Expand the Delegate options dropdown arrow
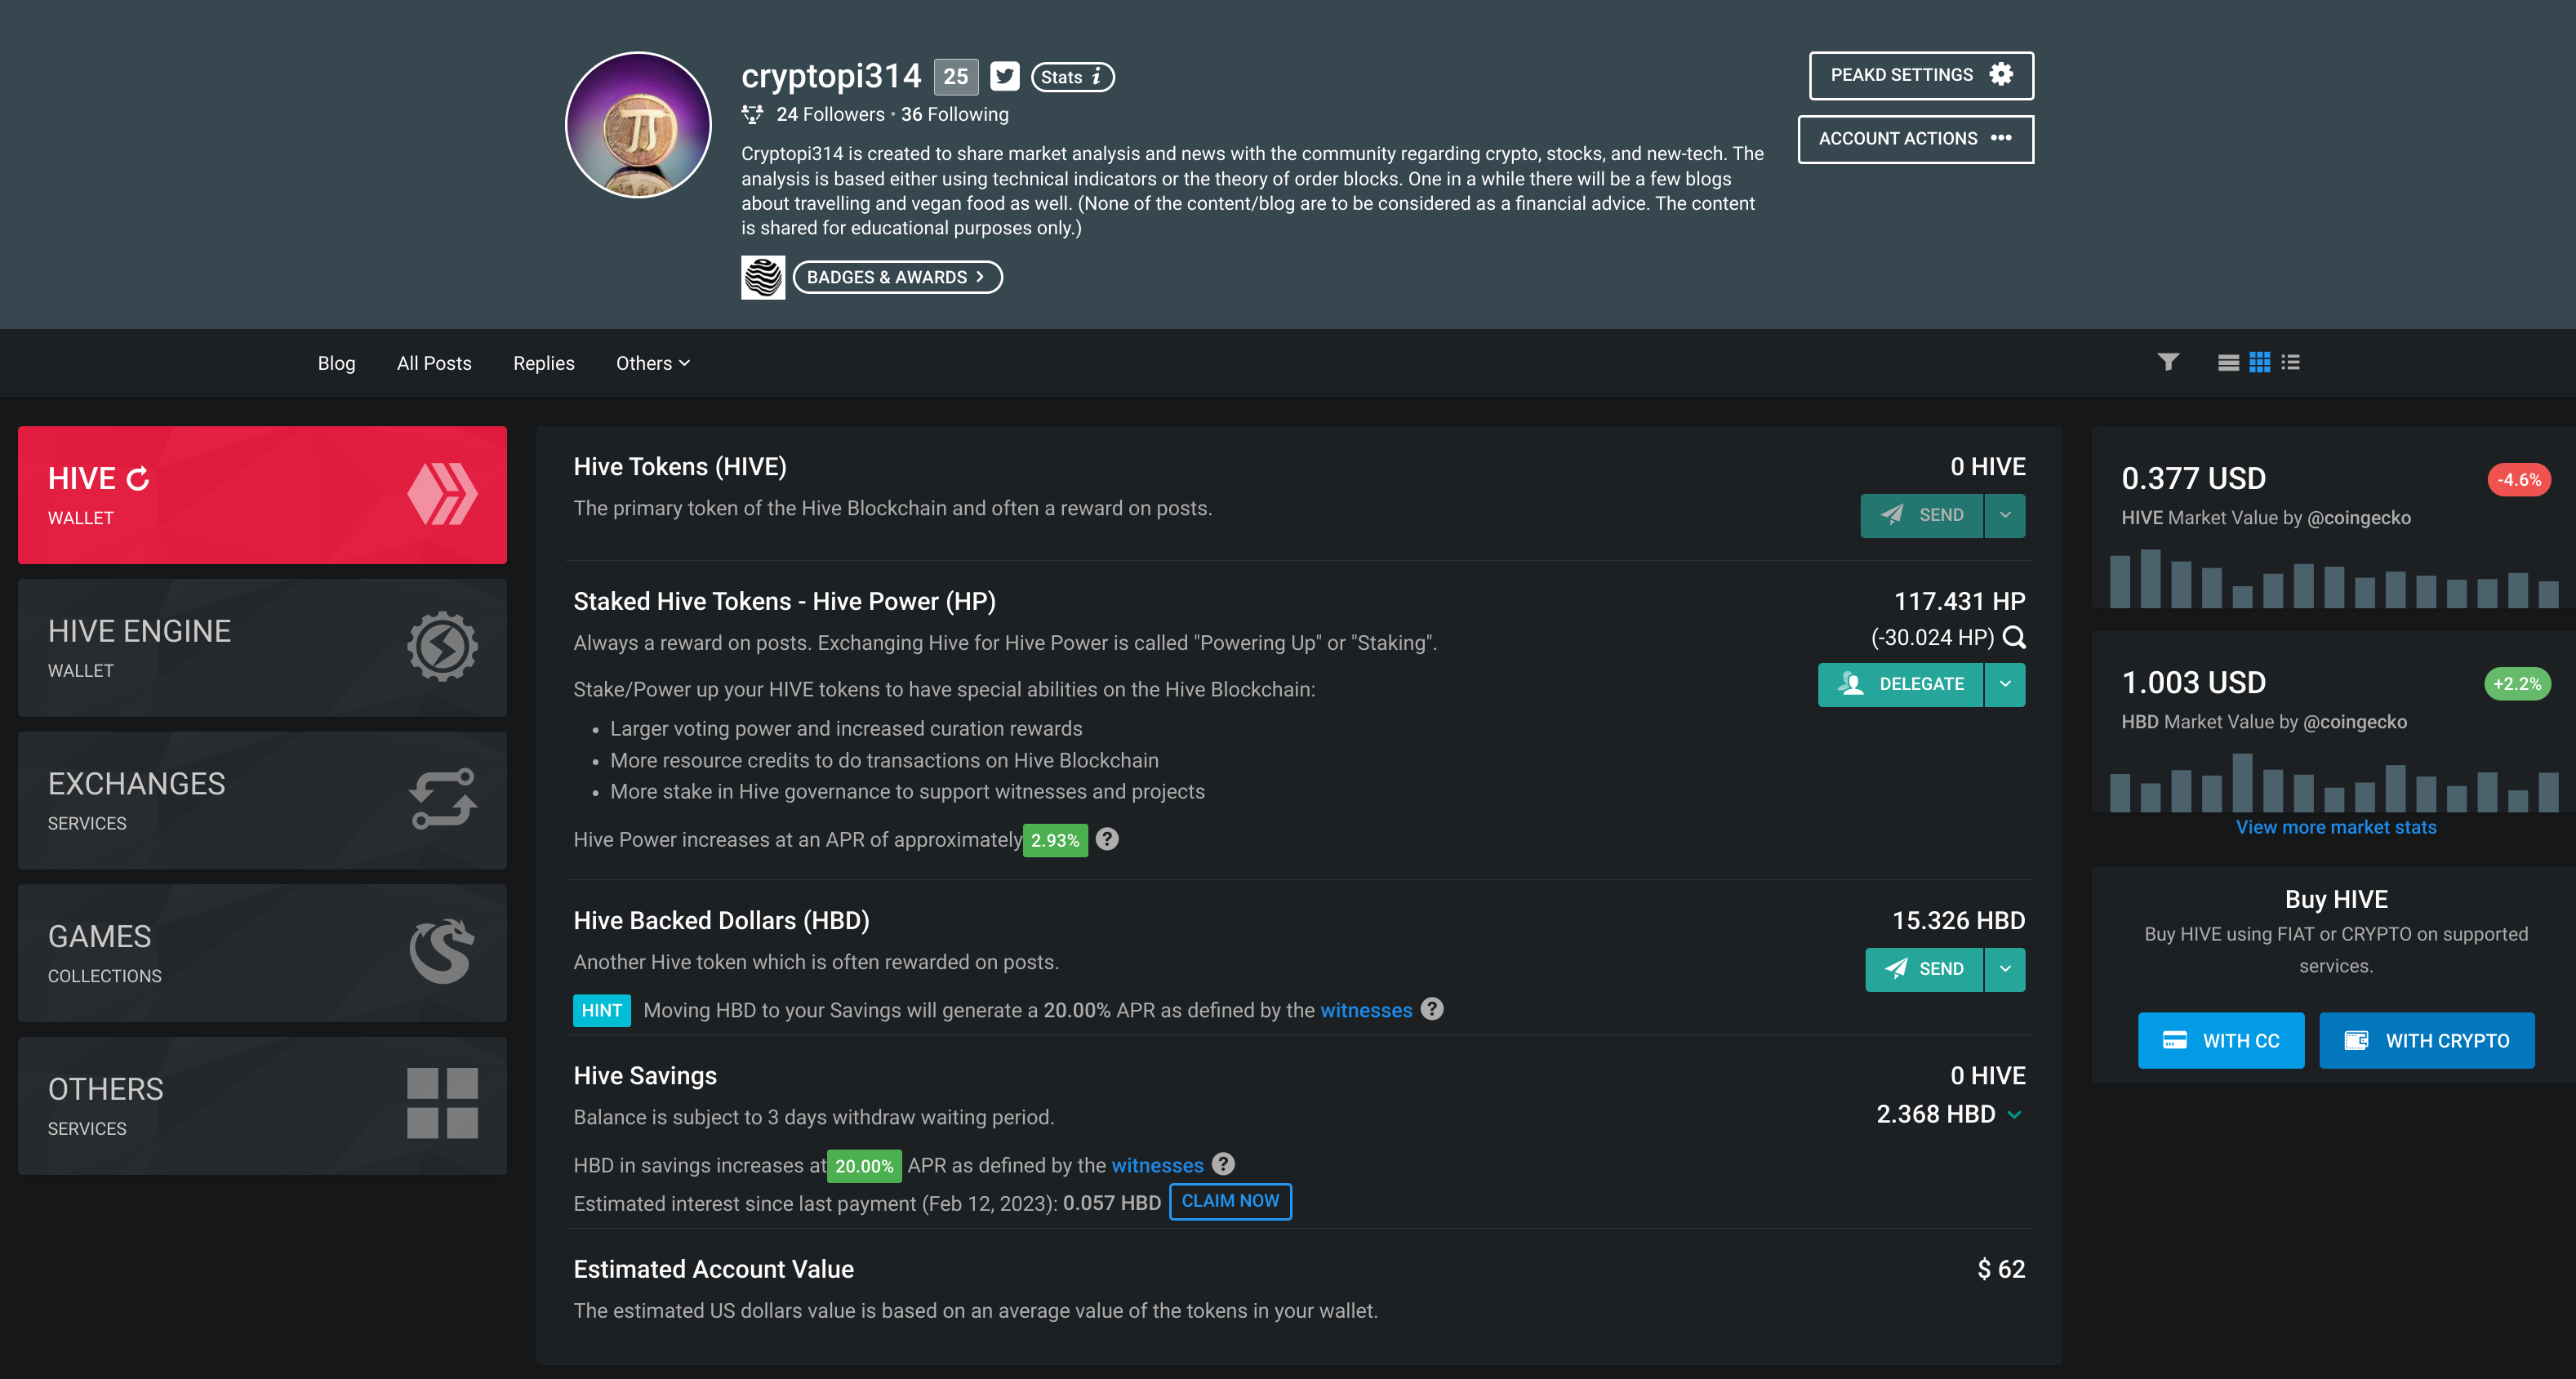 (x=2005, y=684)
